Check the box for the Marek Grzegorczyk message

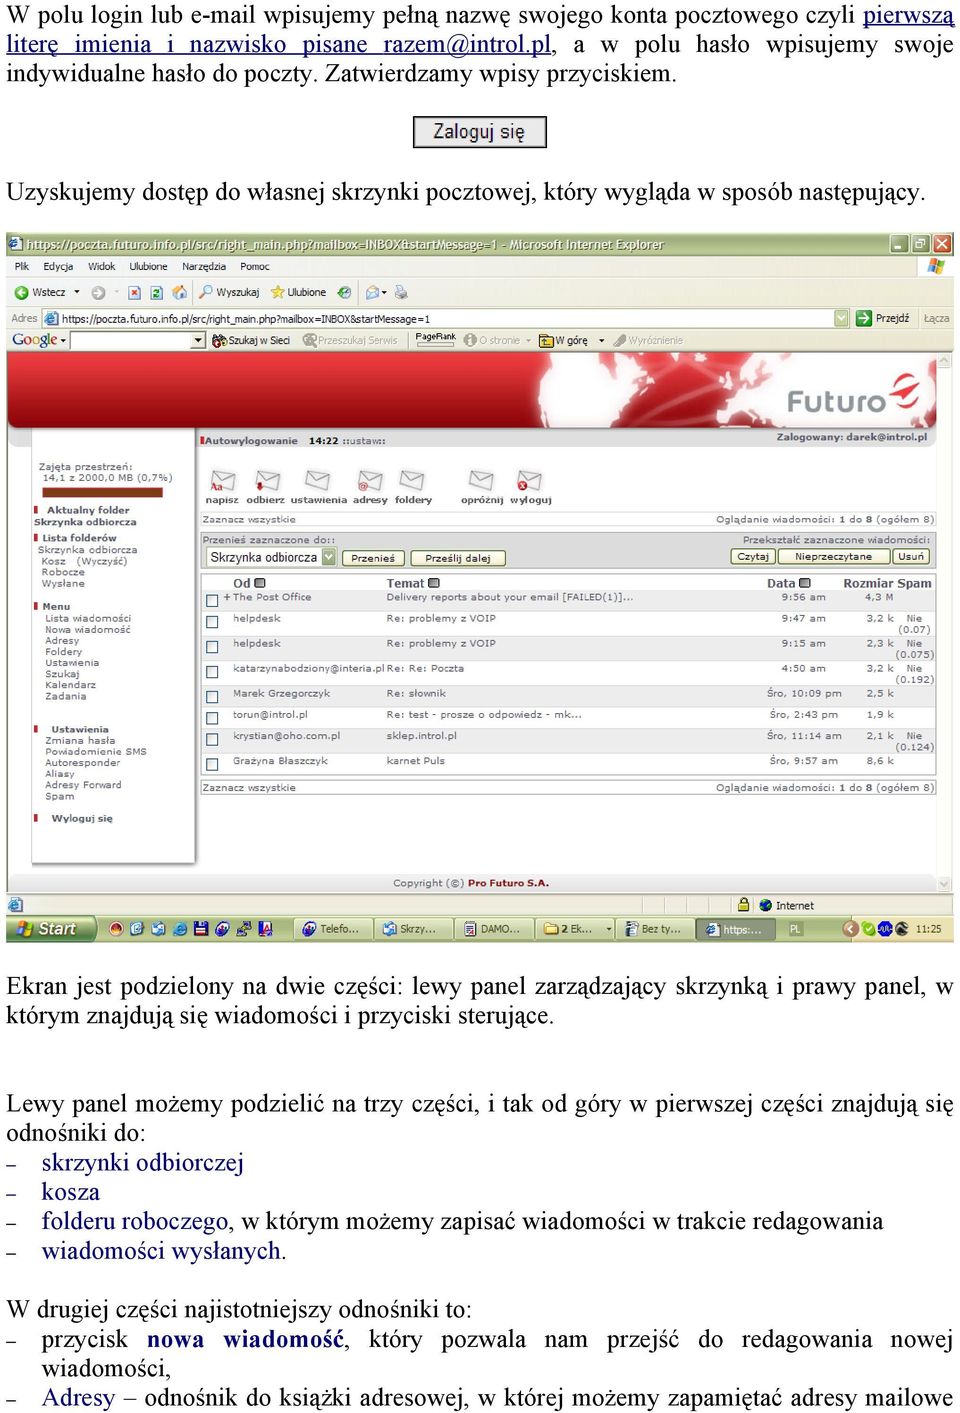click(x=212, y=697)
